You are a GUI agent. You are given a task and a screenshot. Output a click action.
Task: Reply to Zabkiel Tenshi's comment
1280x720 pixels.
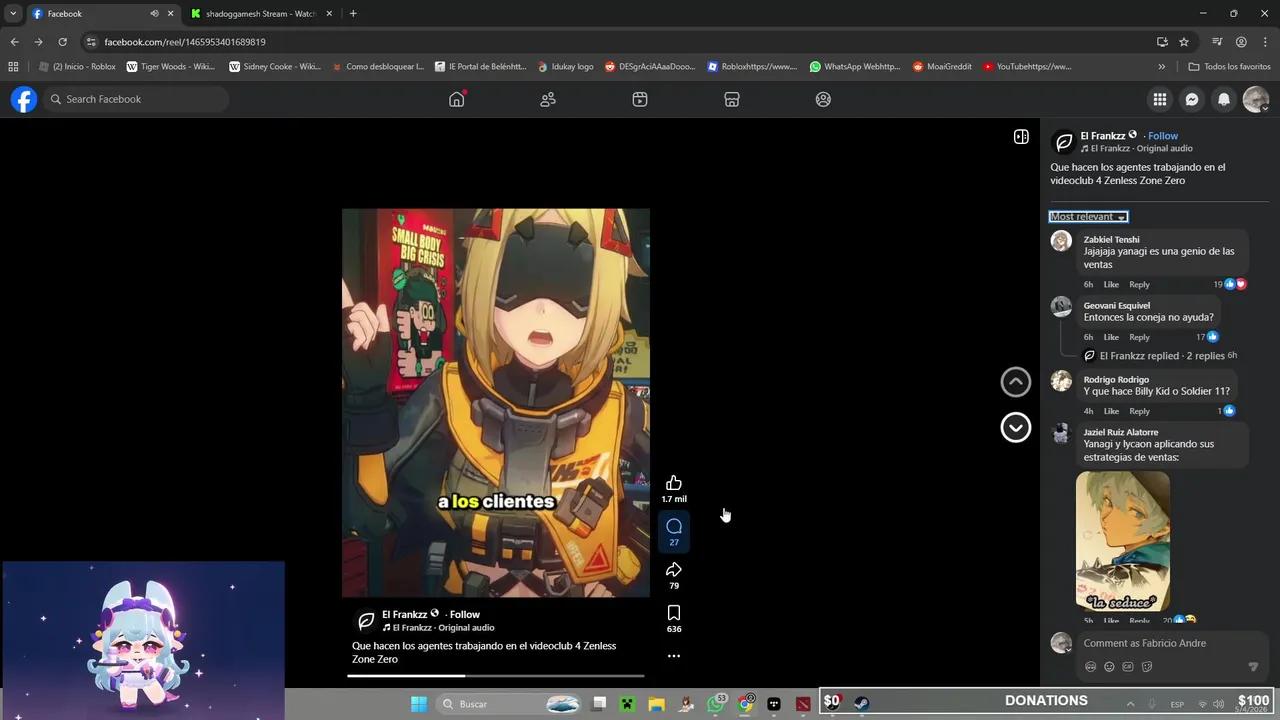[x=1139, y=284]
